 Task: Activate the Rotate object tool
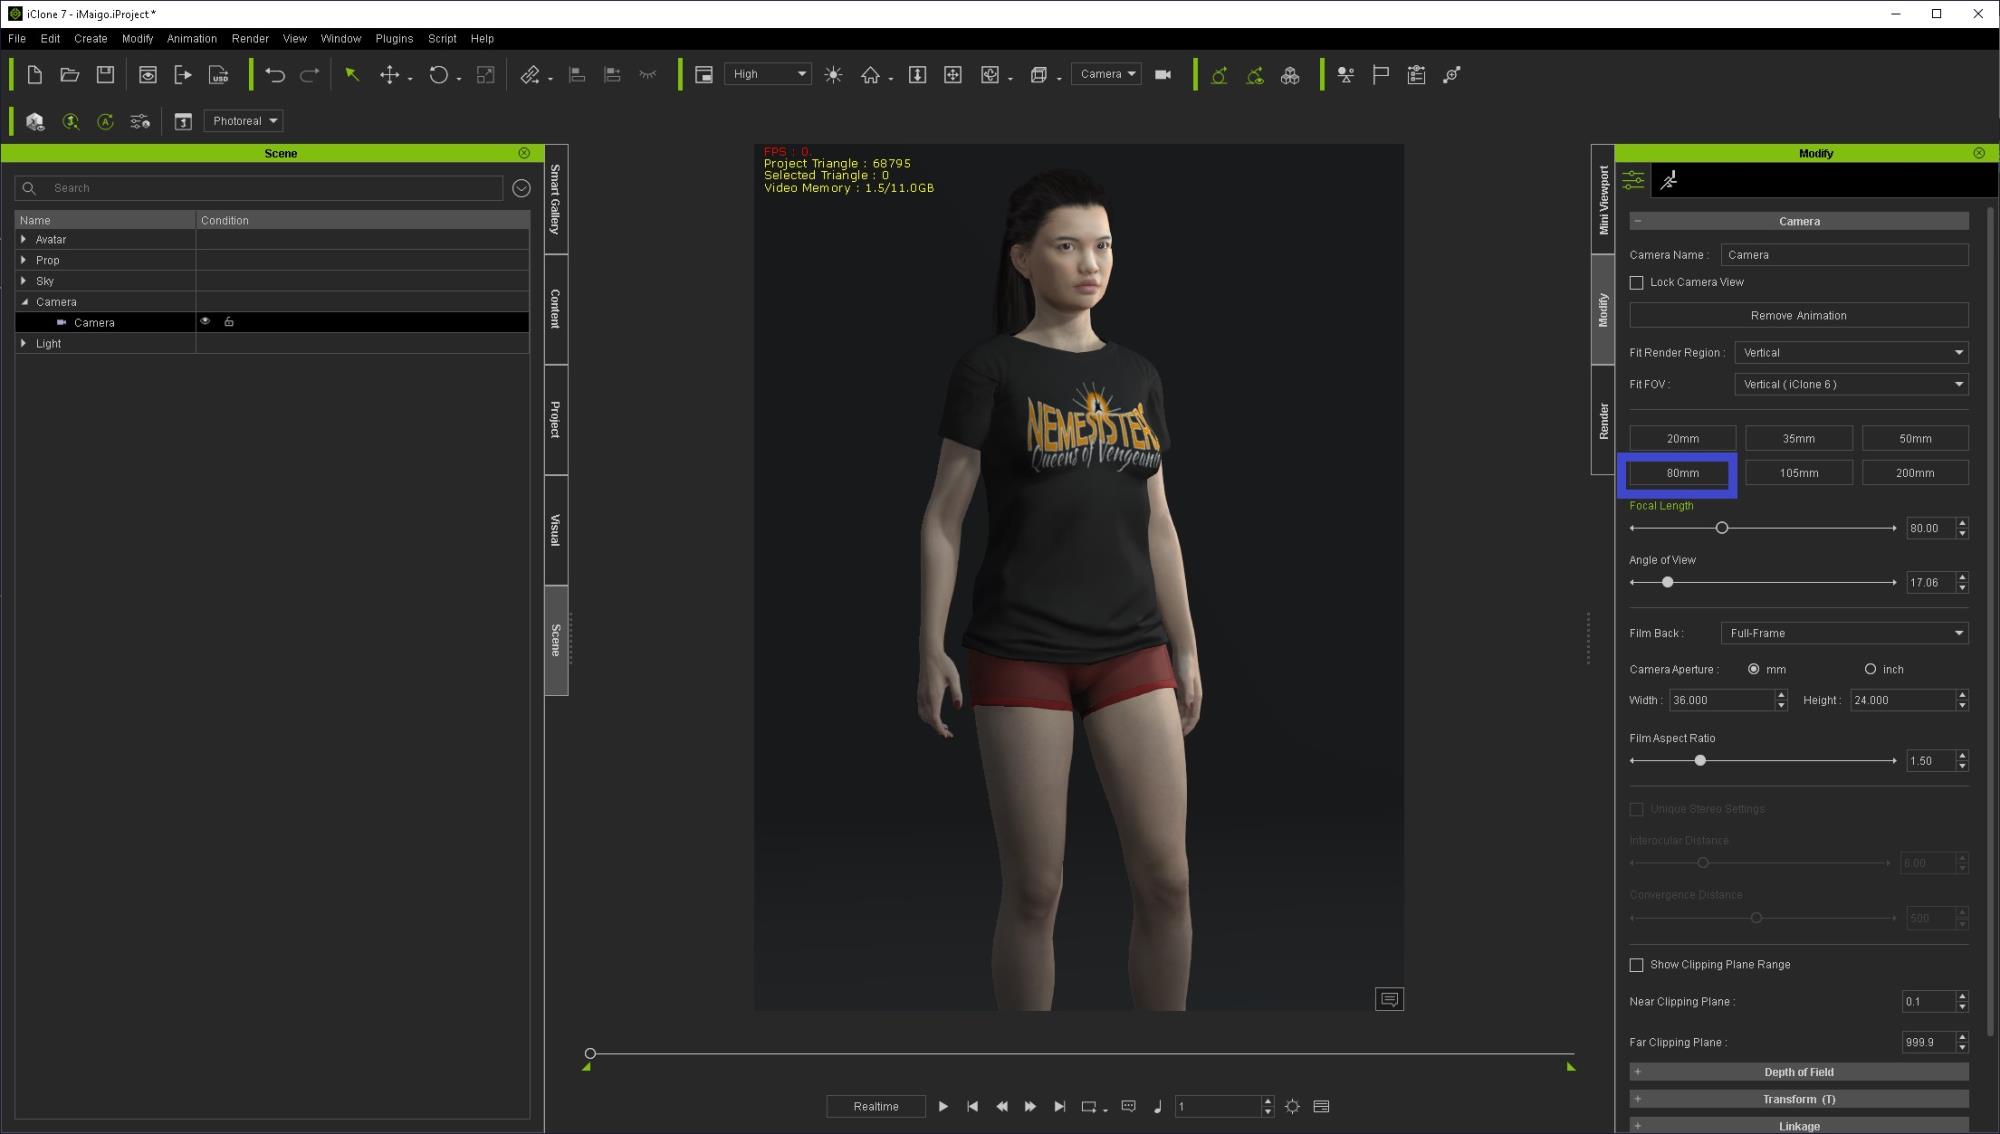[439, 75]
